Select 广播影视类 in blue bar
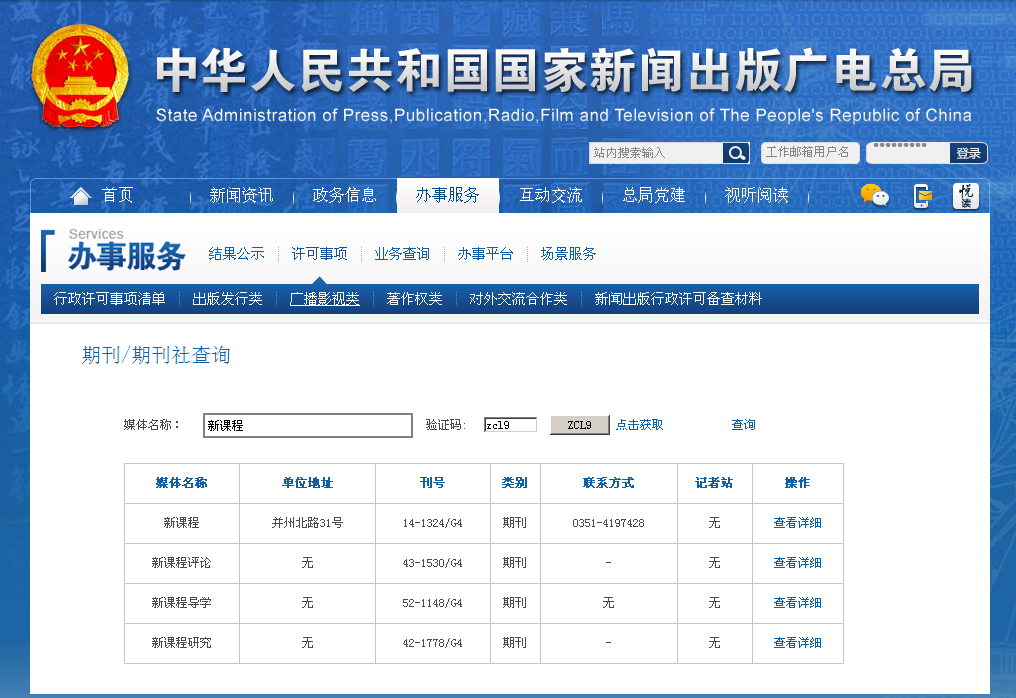 (x=325, y=299)
